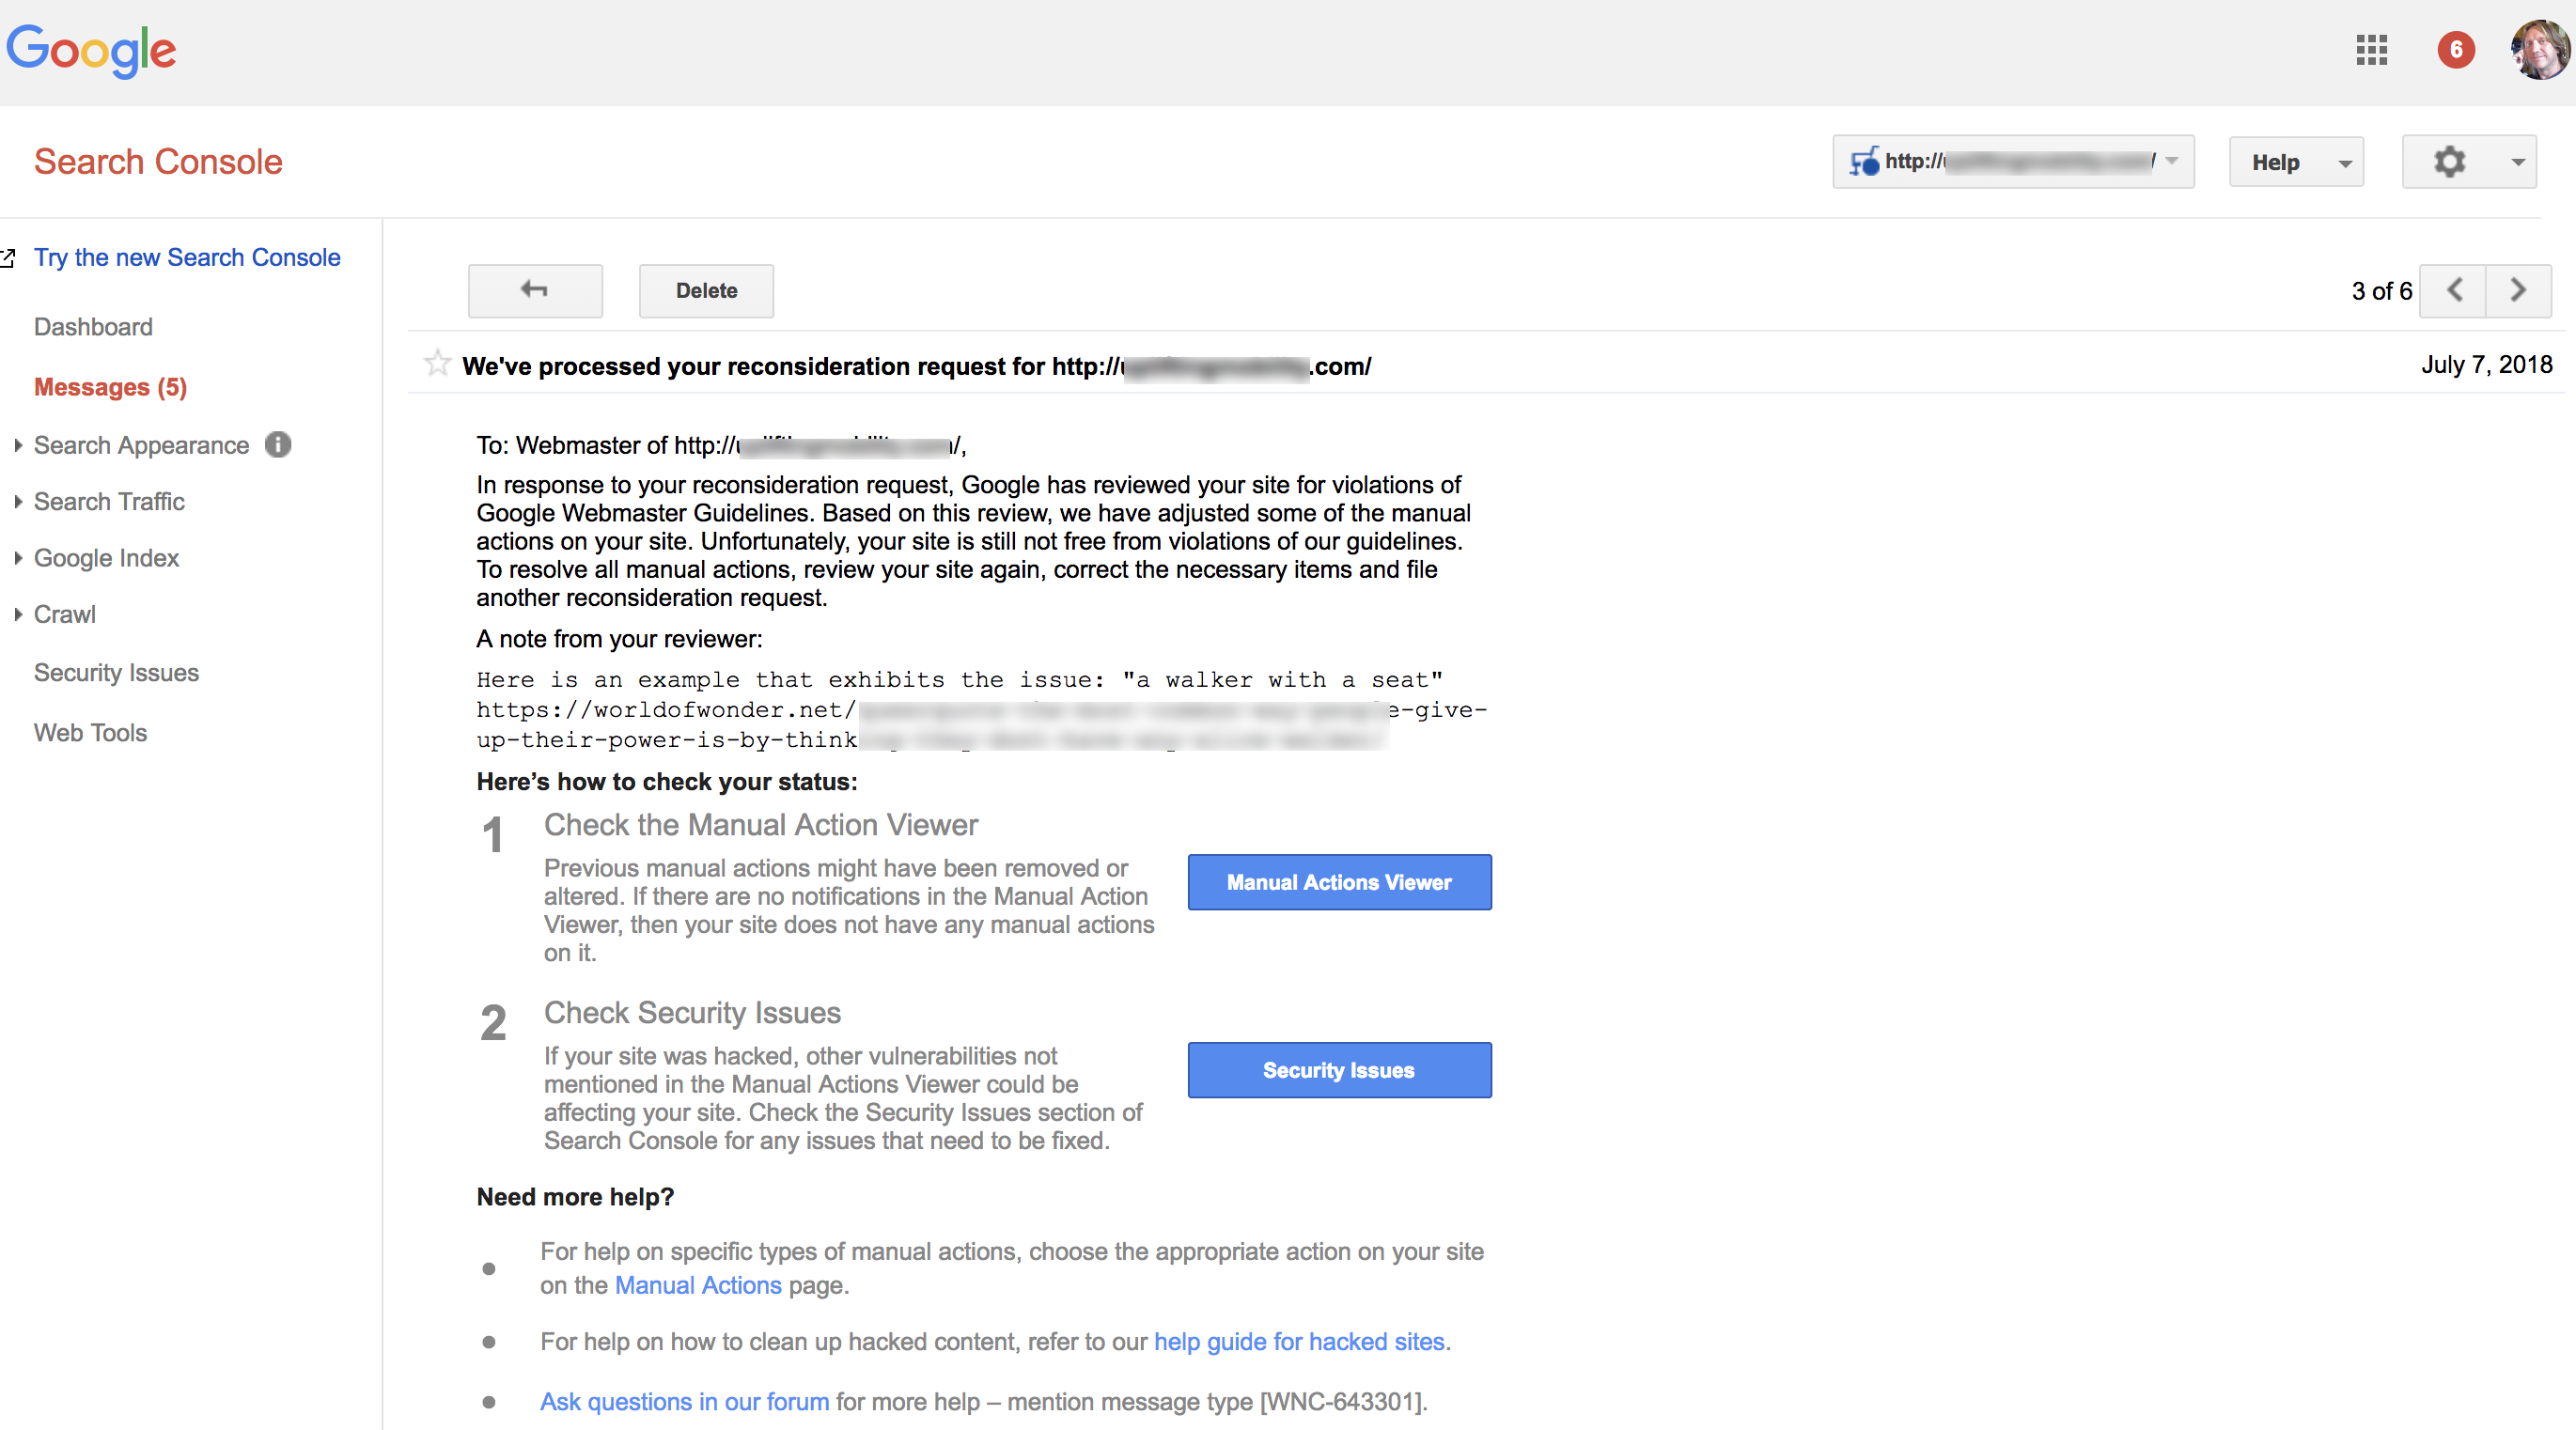Select Security Issues in the sidebar
The width and height of the screenshot is (2576, 1430).
(116, 673)
